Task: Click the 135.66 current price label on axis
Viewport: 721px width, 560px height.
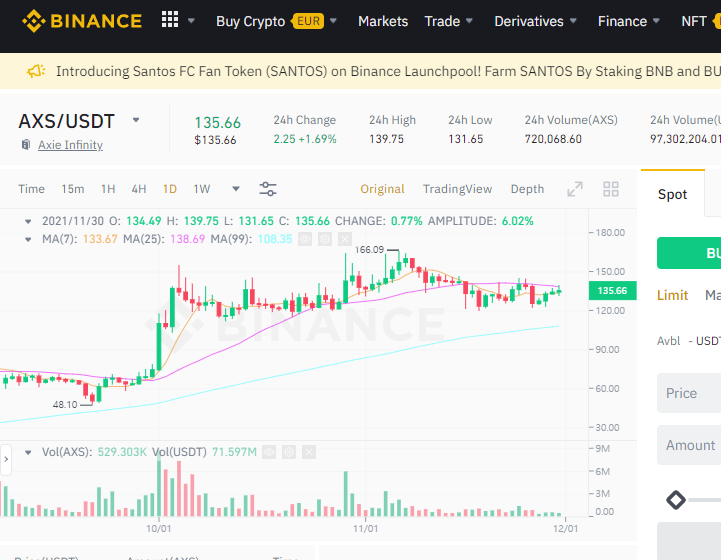Action: 612,291
